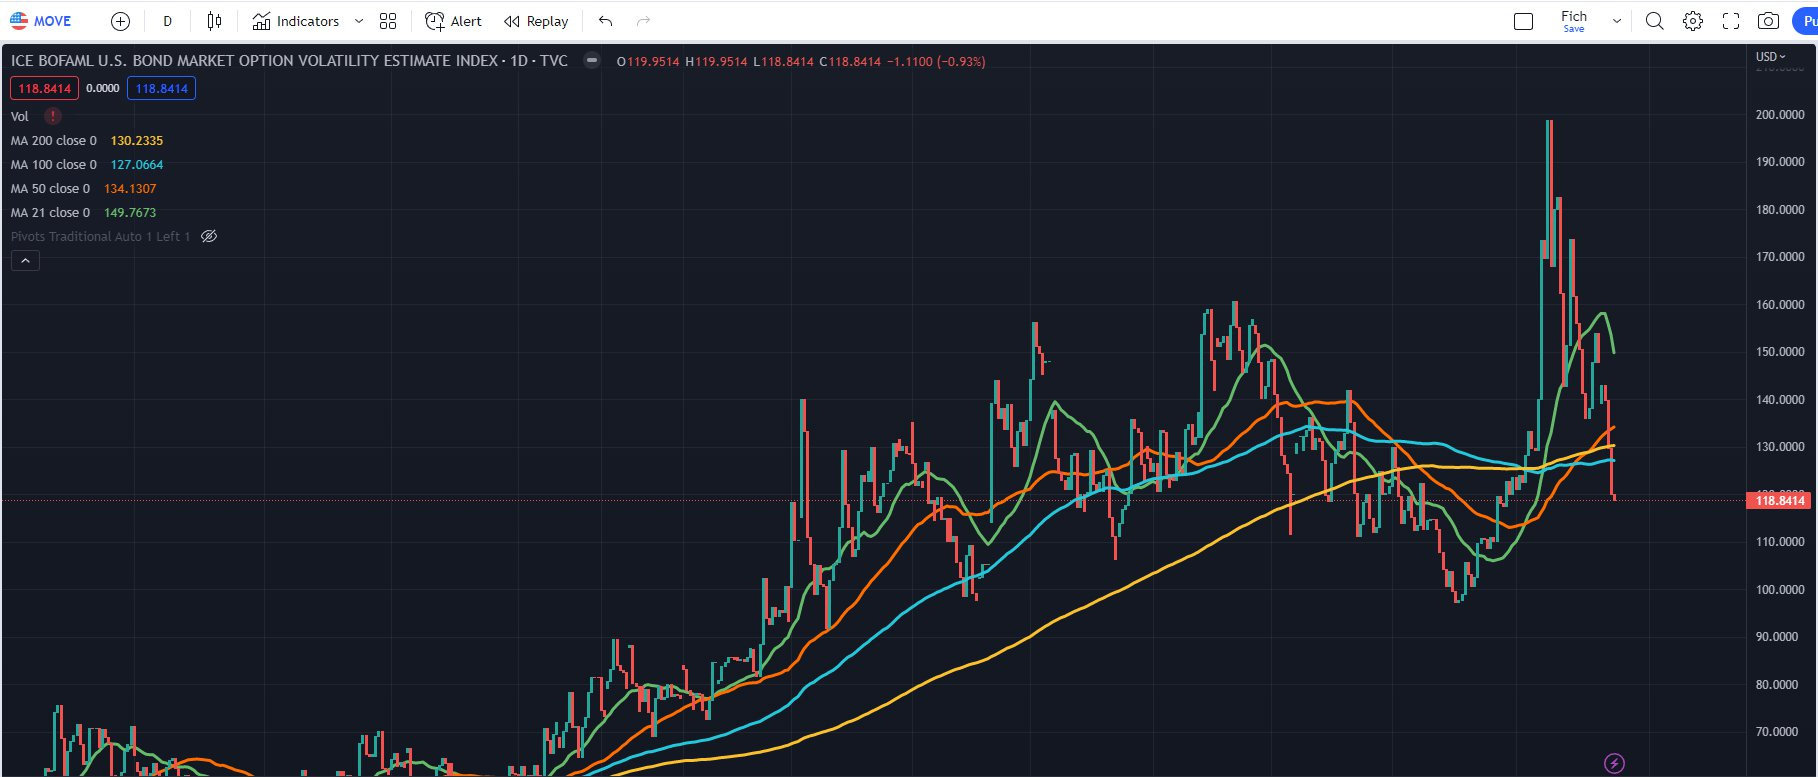Image resolution: width=1818 pixels, height=777 pixels.
Task: Take a chart snapshot with camera icon
Action: click(x=1768, y=21)
